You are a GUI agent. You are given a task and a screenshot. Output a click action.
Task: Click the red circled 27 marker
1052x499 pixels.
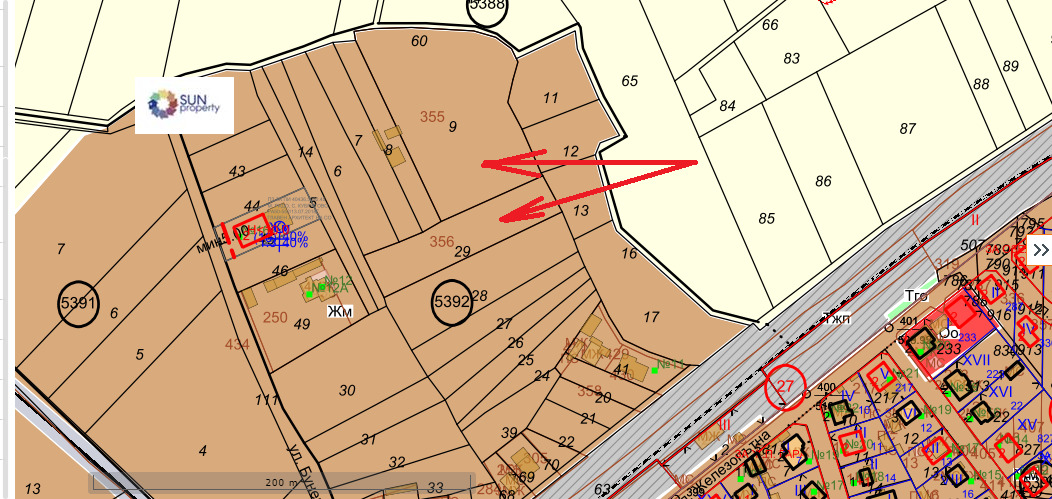pyautogui.click(x=783, y=388)
